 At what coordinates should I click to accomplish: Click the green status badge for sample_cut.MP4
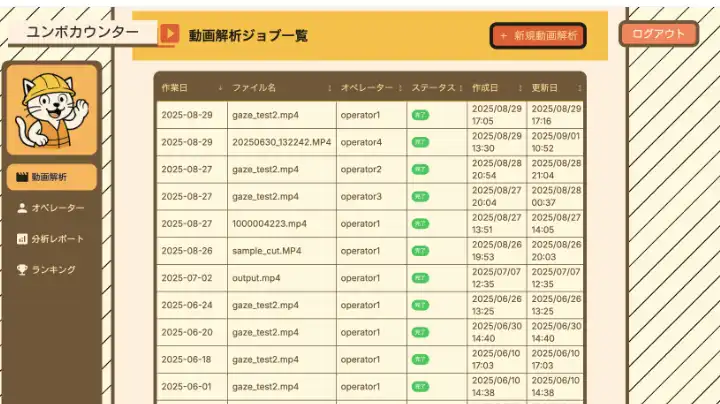pyautogui.click(x=420, y=250)
